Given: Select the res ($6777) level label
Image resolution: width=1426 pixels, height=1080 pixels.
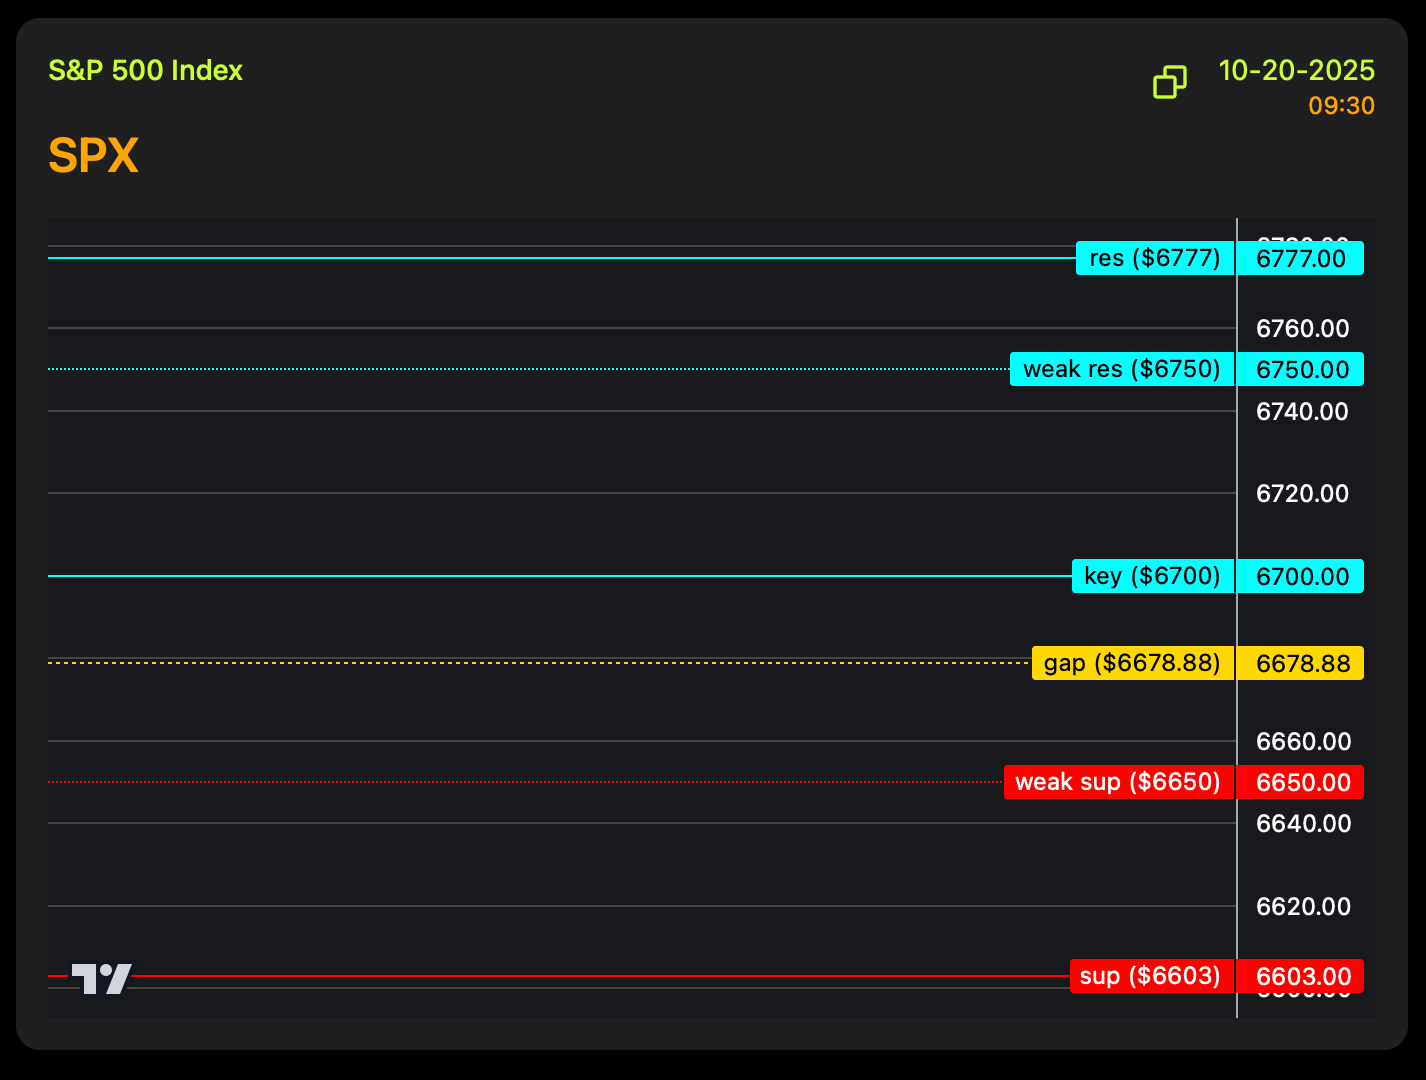Looking at the screenshot, I should click(1155, 258).
